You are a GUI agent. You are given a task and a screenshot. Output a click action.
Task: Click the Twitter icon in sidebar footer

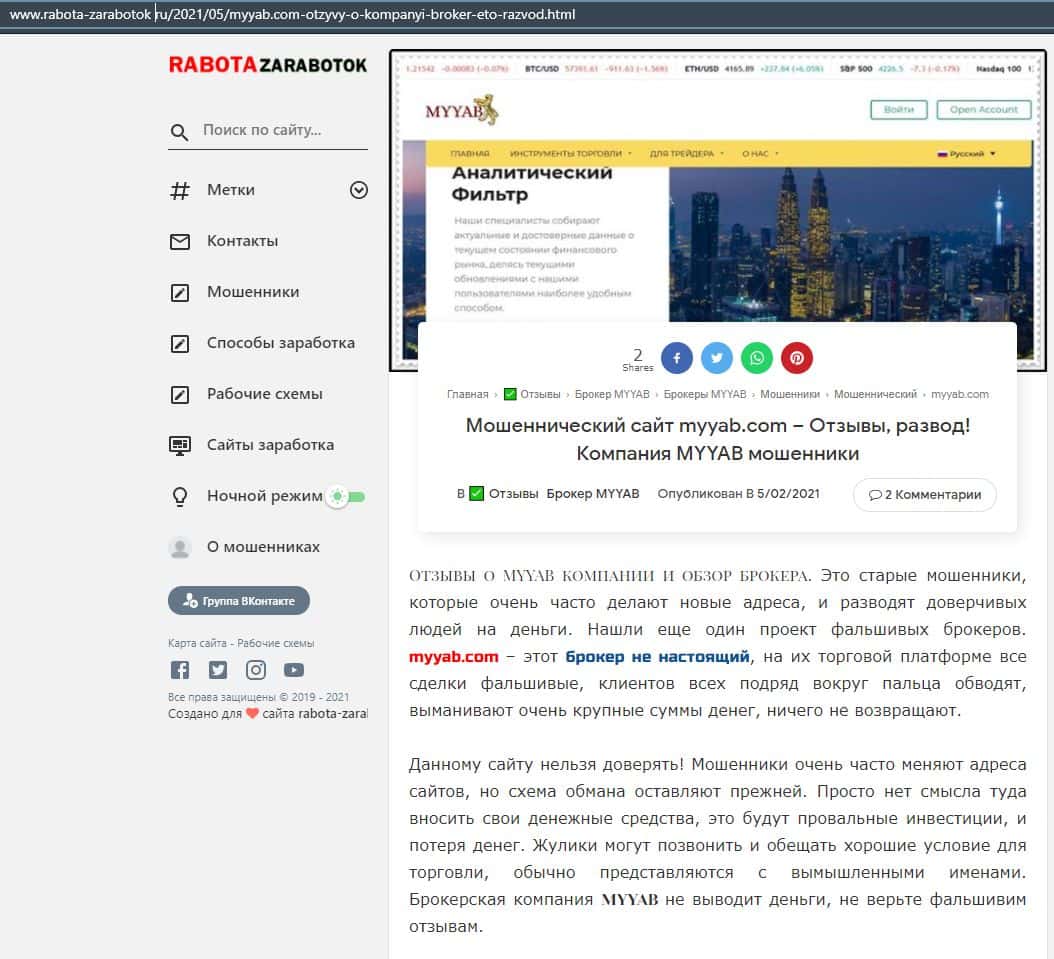[x=218, y=670]
